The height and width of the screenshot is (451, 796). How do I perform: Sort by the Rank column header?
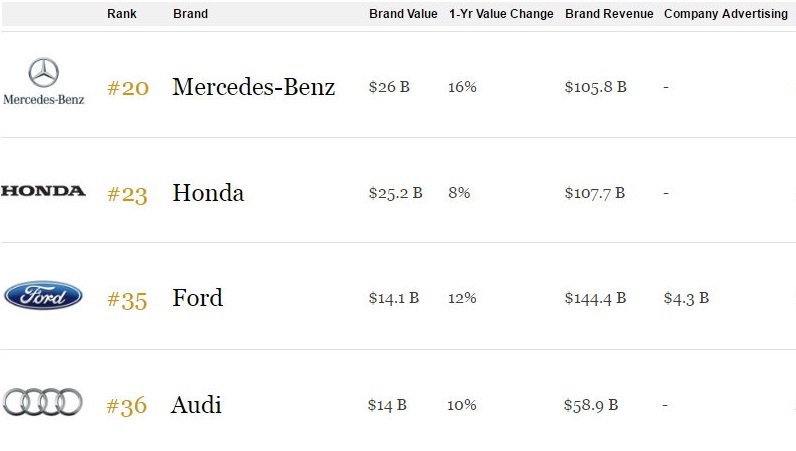click(x=122, y=14)
